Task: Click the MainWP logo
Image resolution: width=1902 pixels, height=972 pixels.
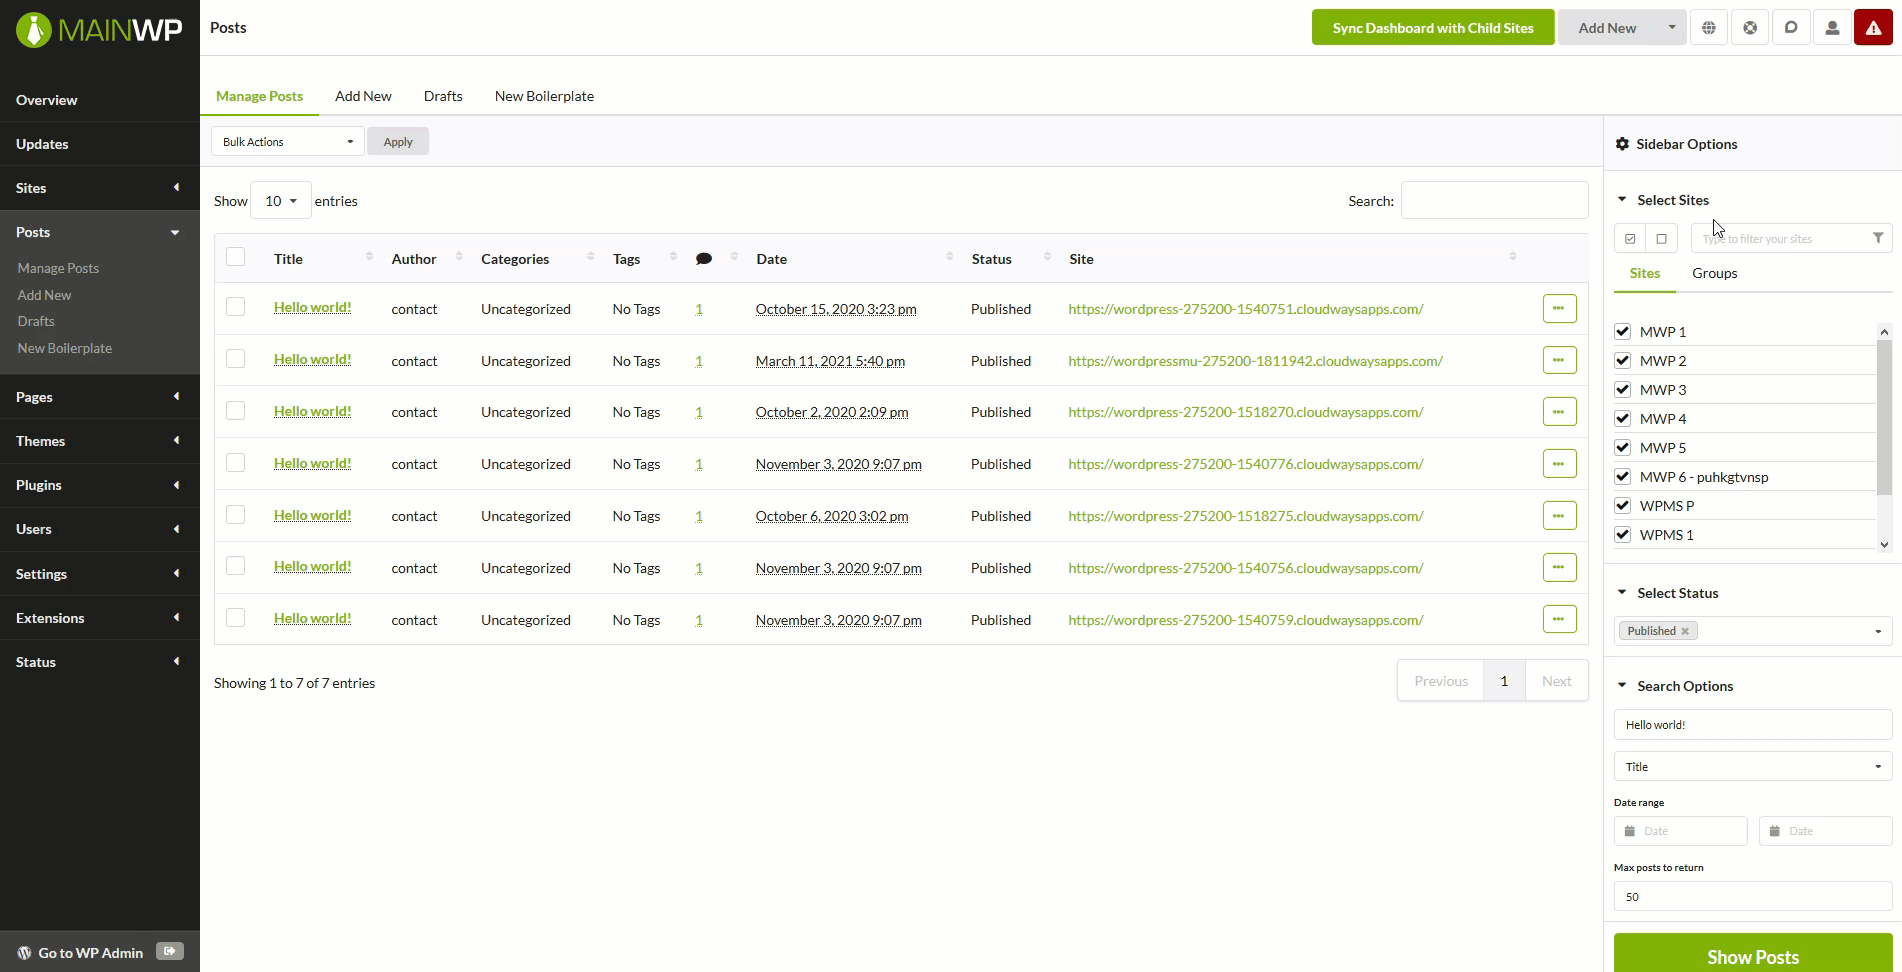Action: click(99, 29)
